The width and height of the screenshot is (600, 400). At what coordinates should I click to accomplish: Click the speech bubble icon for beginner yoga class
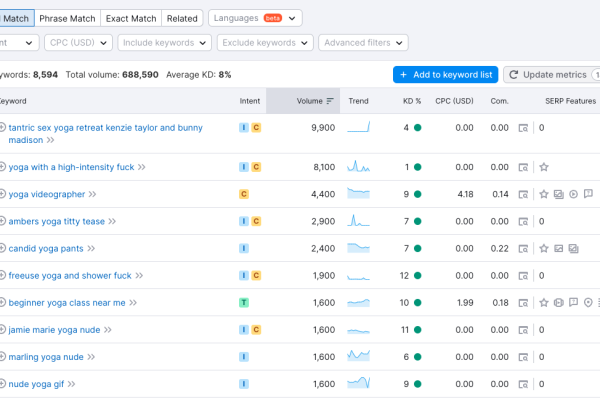click(573, 303)
